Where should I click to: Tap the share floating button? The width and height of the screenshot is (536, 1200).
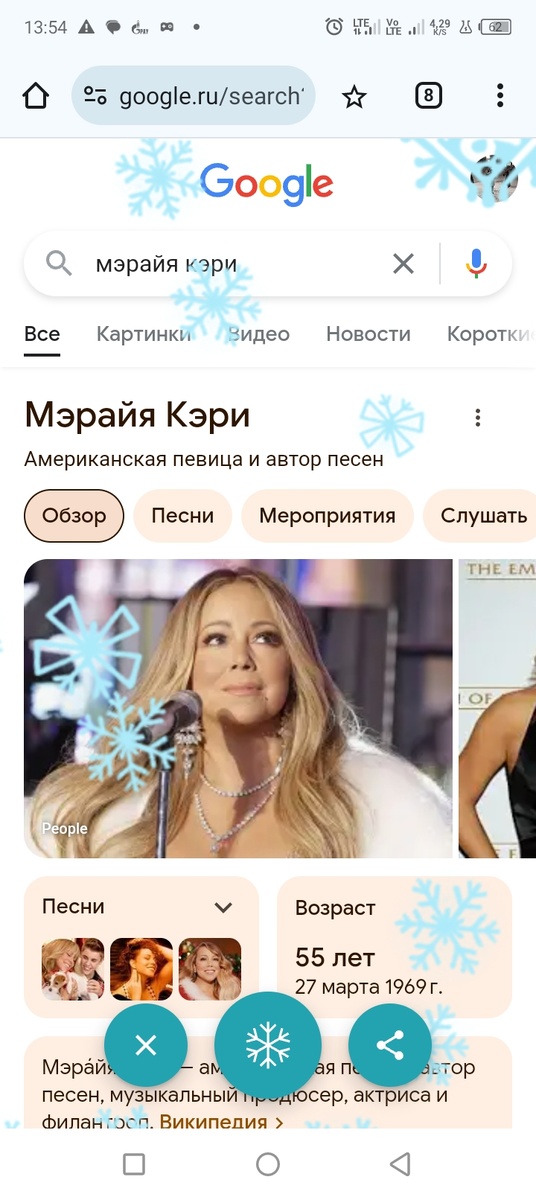pos(389,1046)
